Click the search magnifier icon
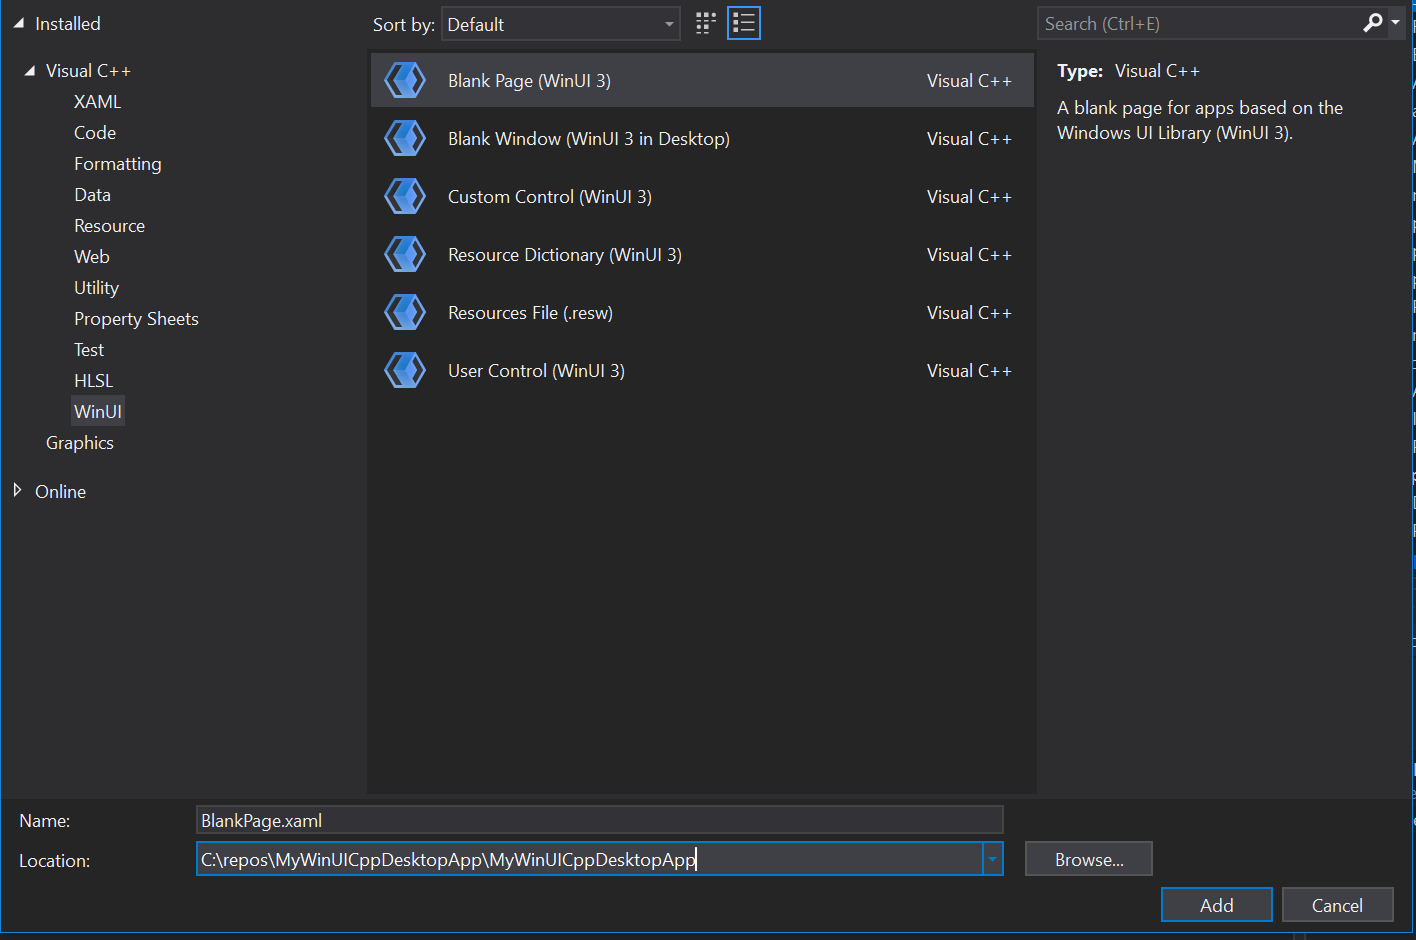This screenshot has width=1416, height=940. click(x=1373, y=22)
